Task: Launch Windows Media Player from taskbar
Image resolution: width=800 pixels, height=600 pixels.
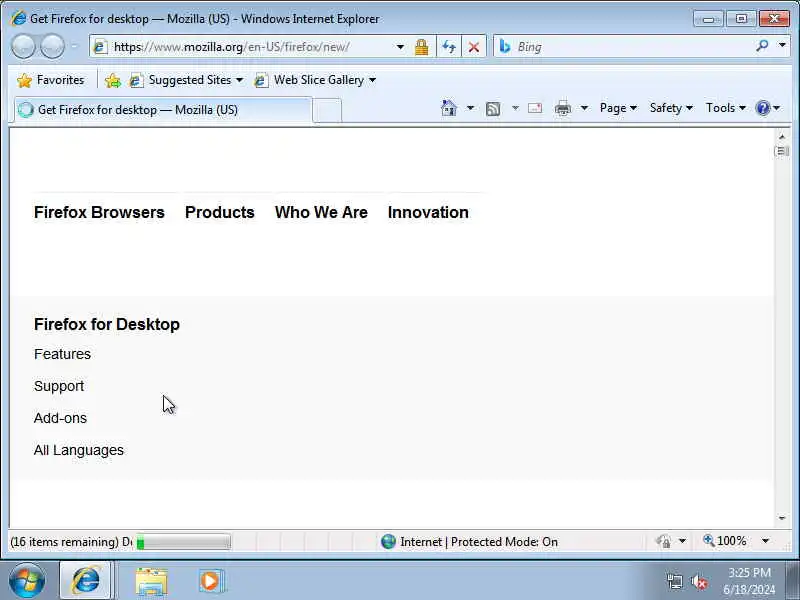Action: (x=210, y=581)
